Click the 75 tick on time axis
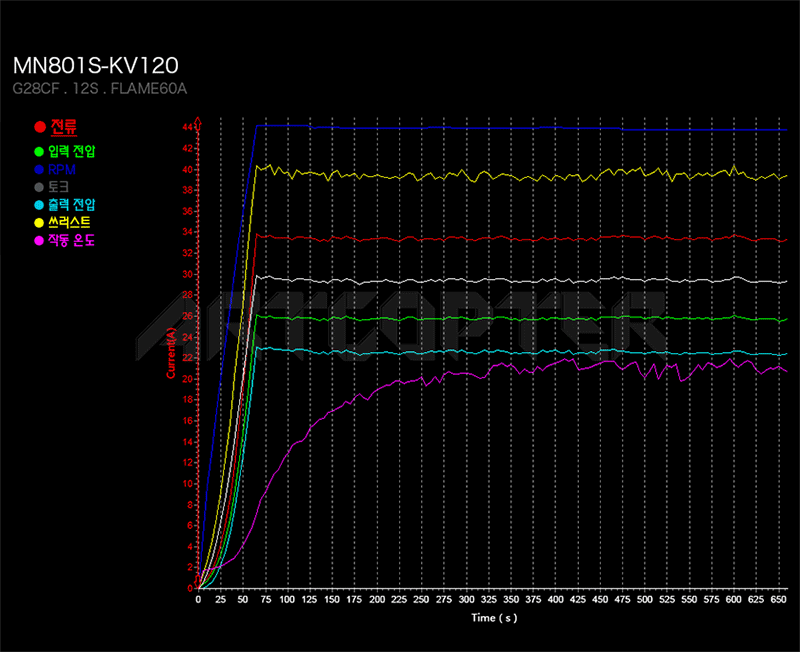 266,599
